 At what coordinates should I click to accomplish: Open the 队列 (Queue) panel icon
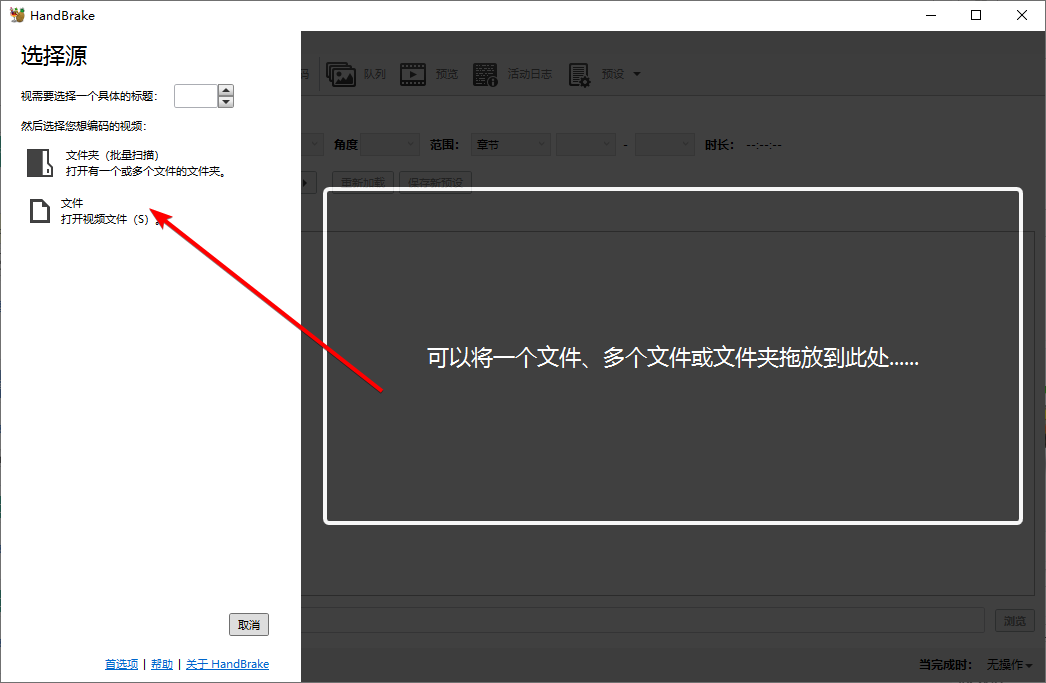tap(341, 73)
